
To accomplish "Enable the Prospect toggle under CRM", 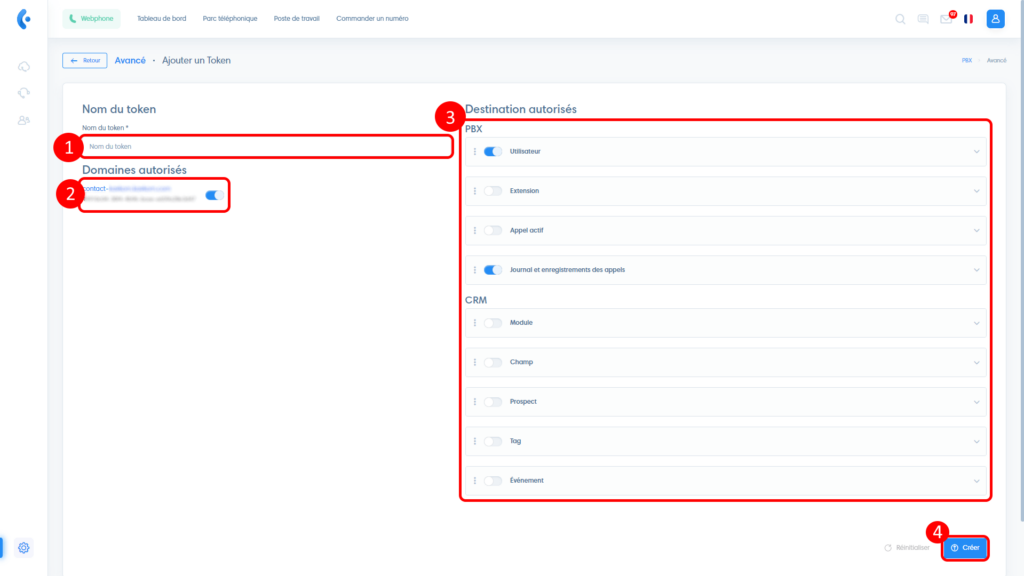I will [493, 402].
